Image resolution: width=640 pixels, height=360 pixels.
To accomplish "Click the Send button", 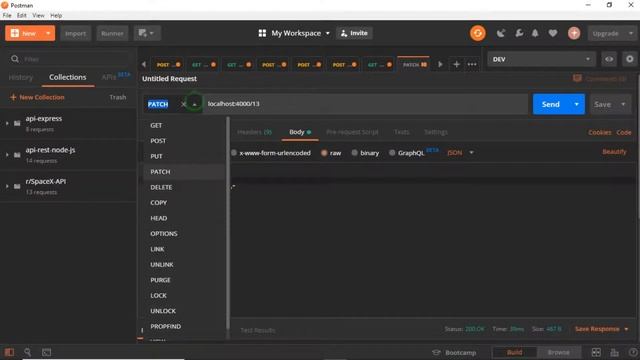I will pyautogui.click(x=551, y=104).
